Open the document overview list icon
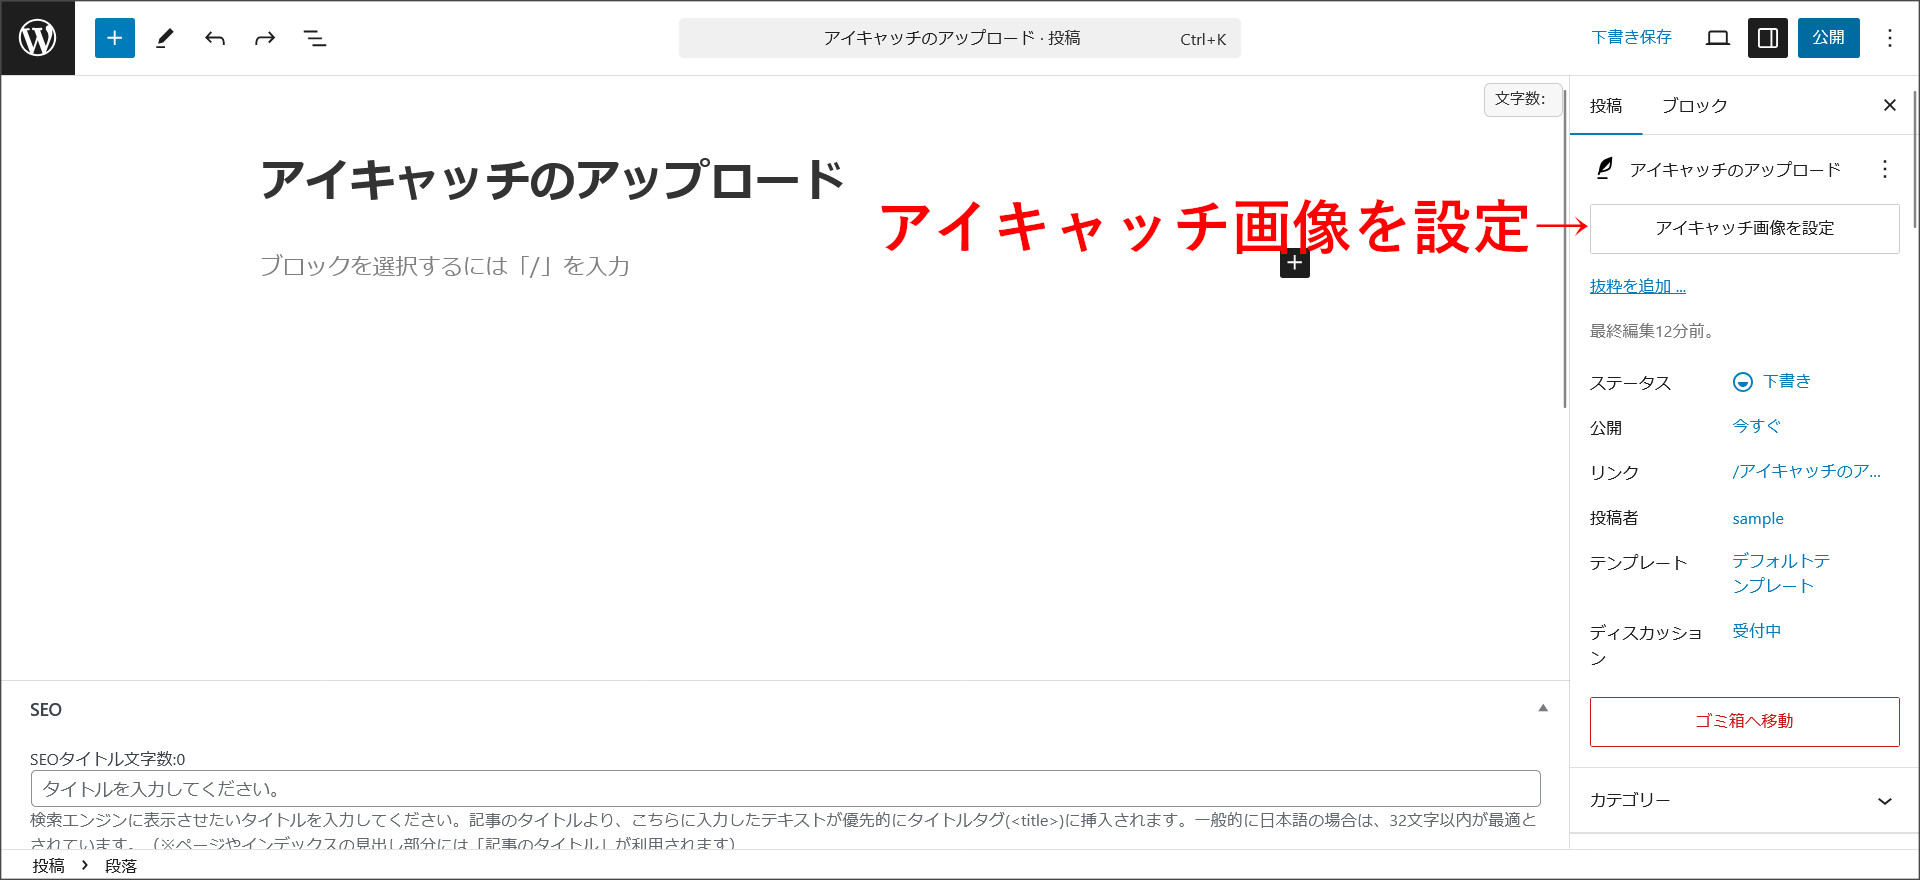 315,38
